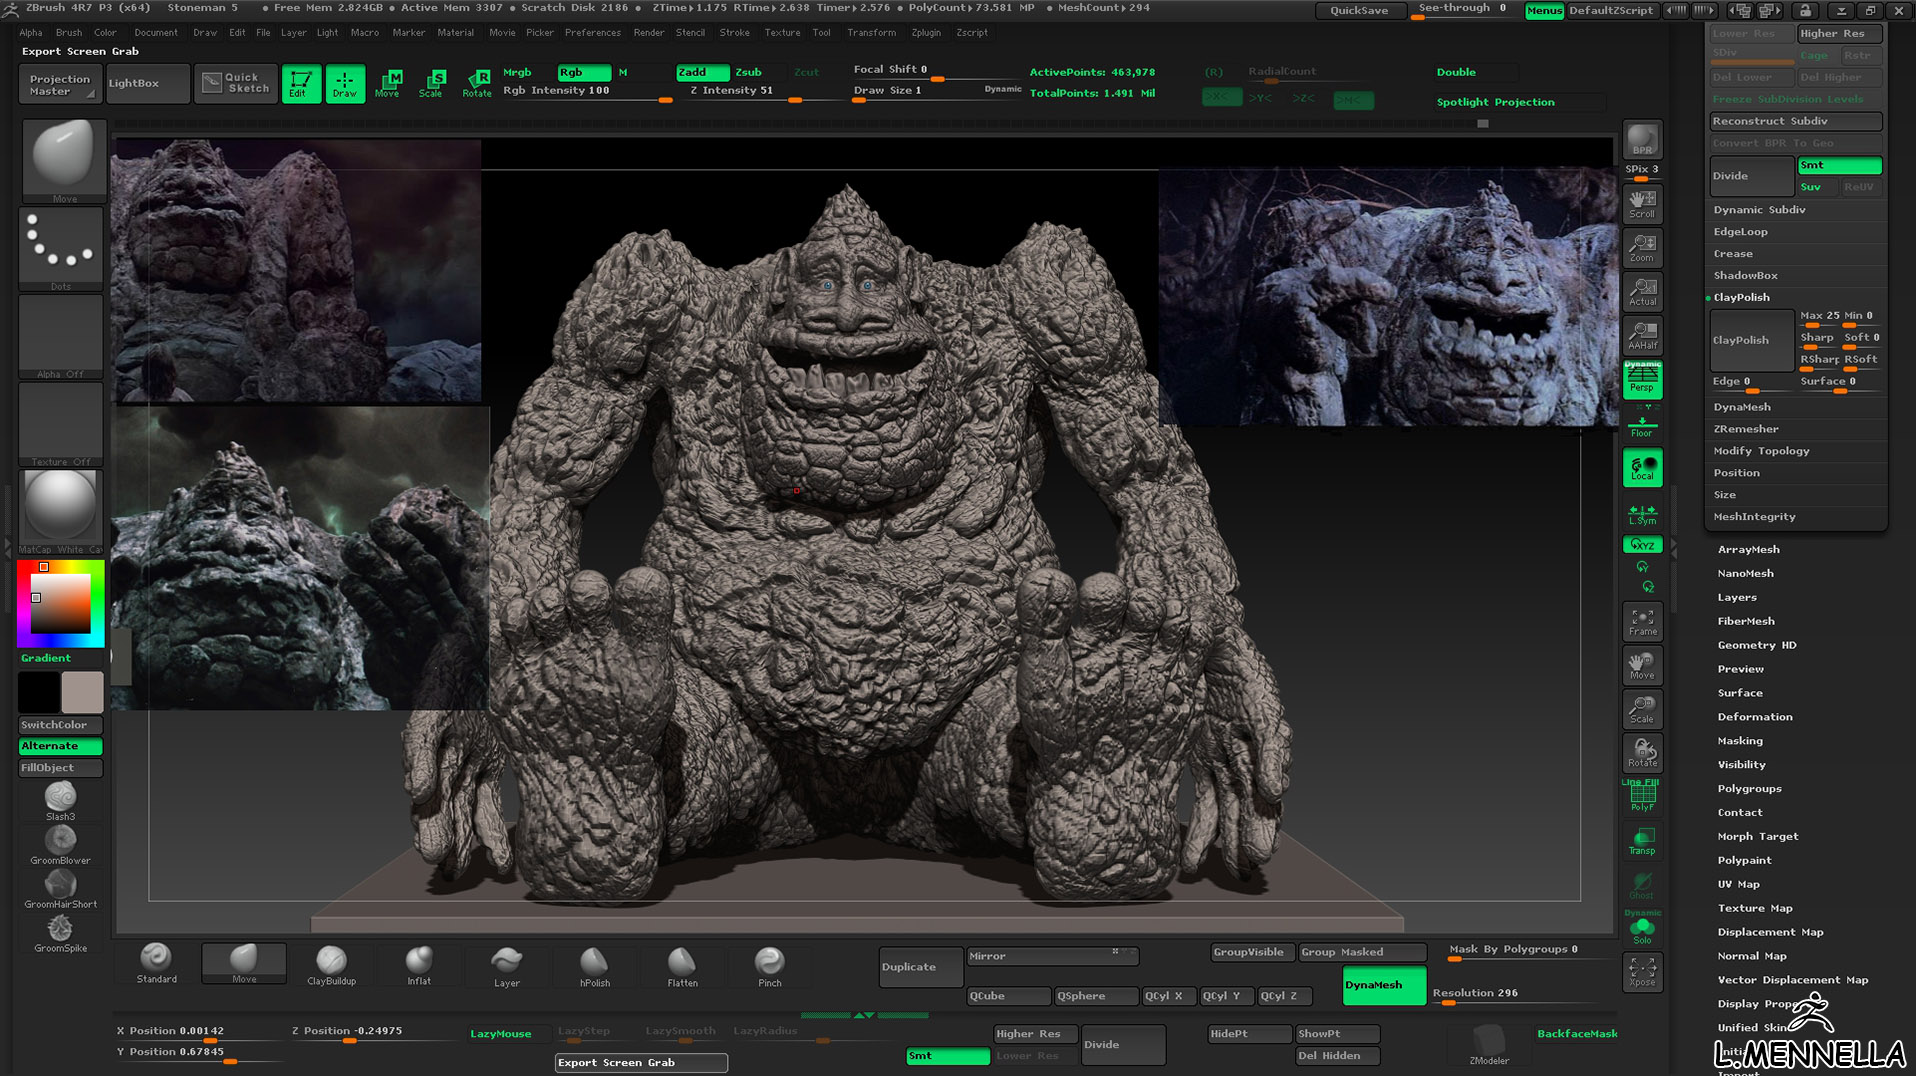Toggle Rgb paint mode
The image size is (1916, 1076).
[x=584, y=72]
